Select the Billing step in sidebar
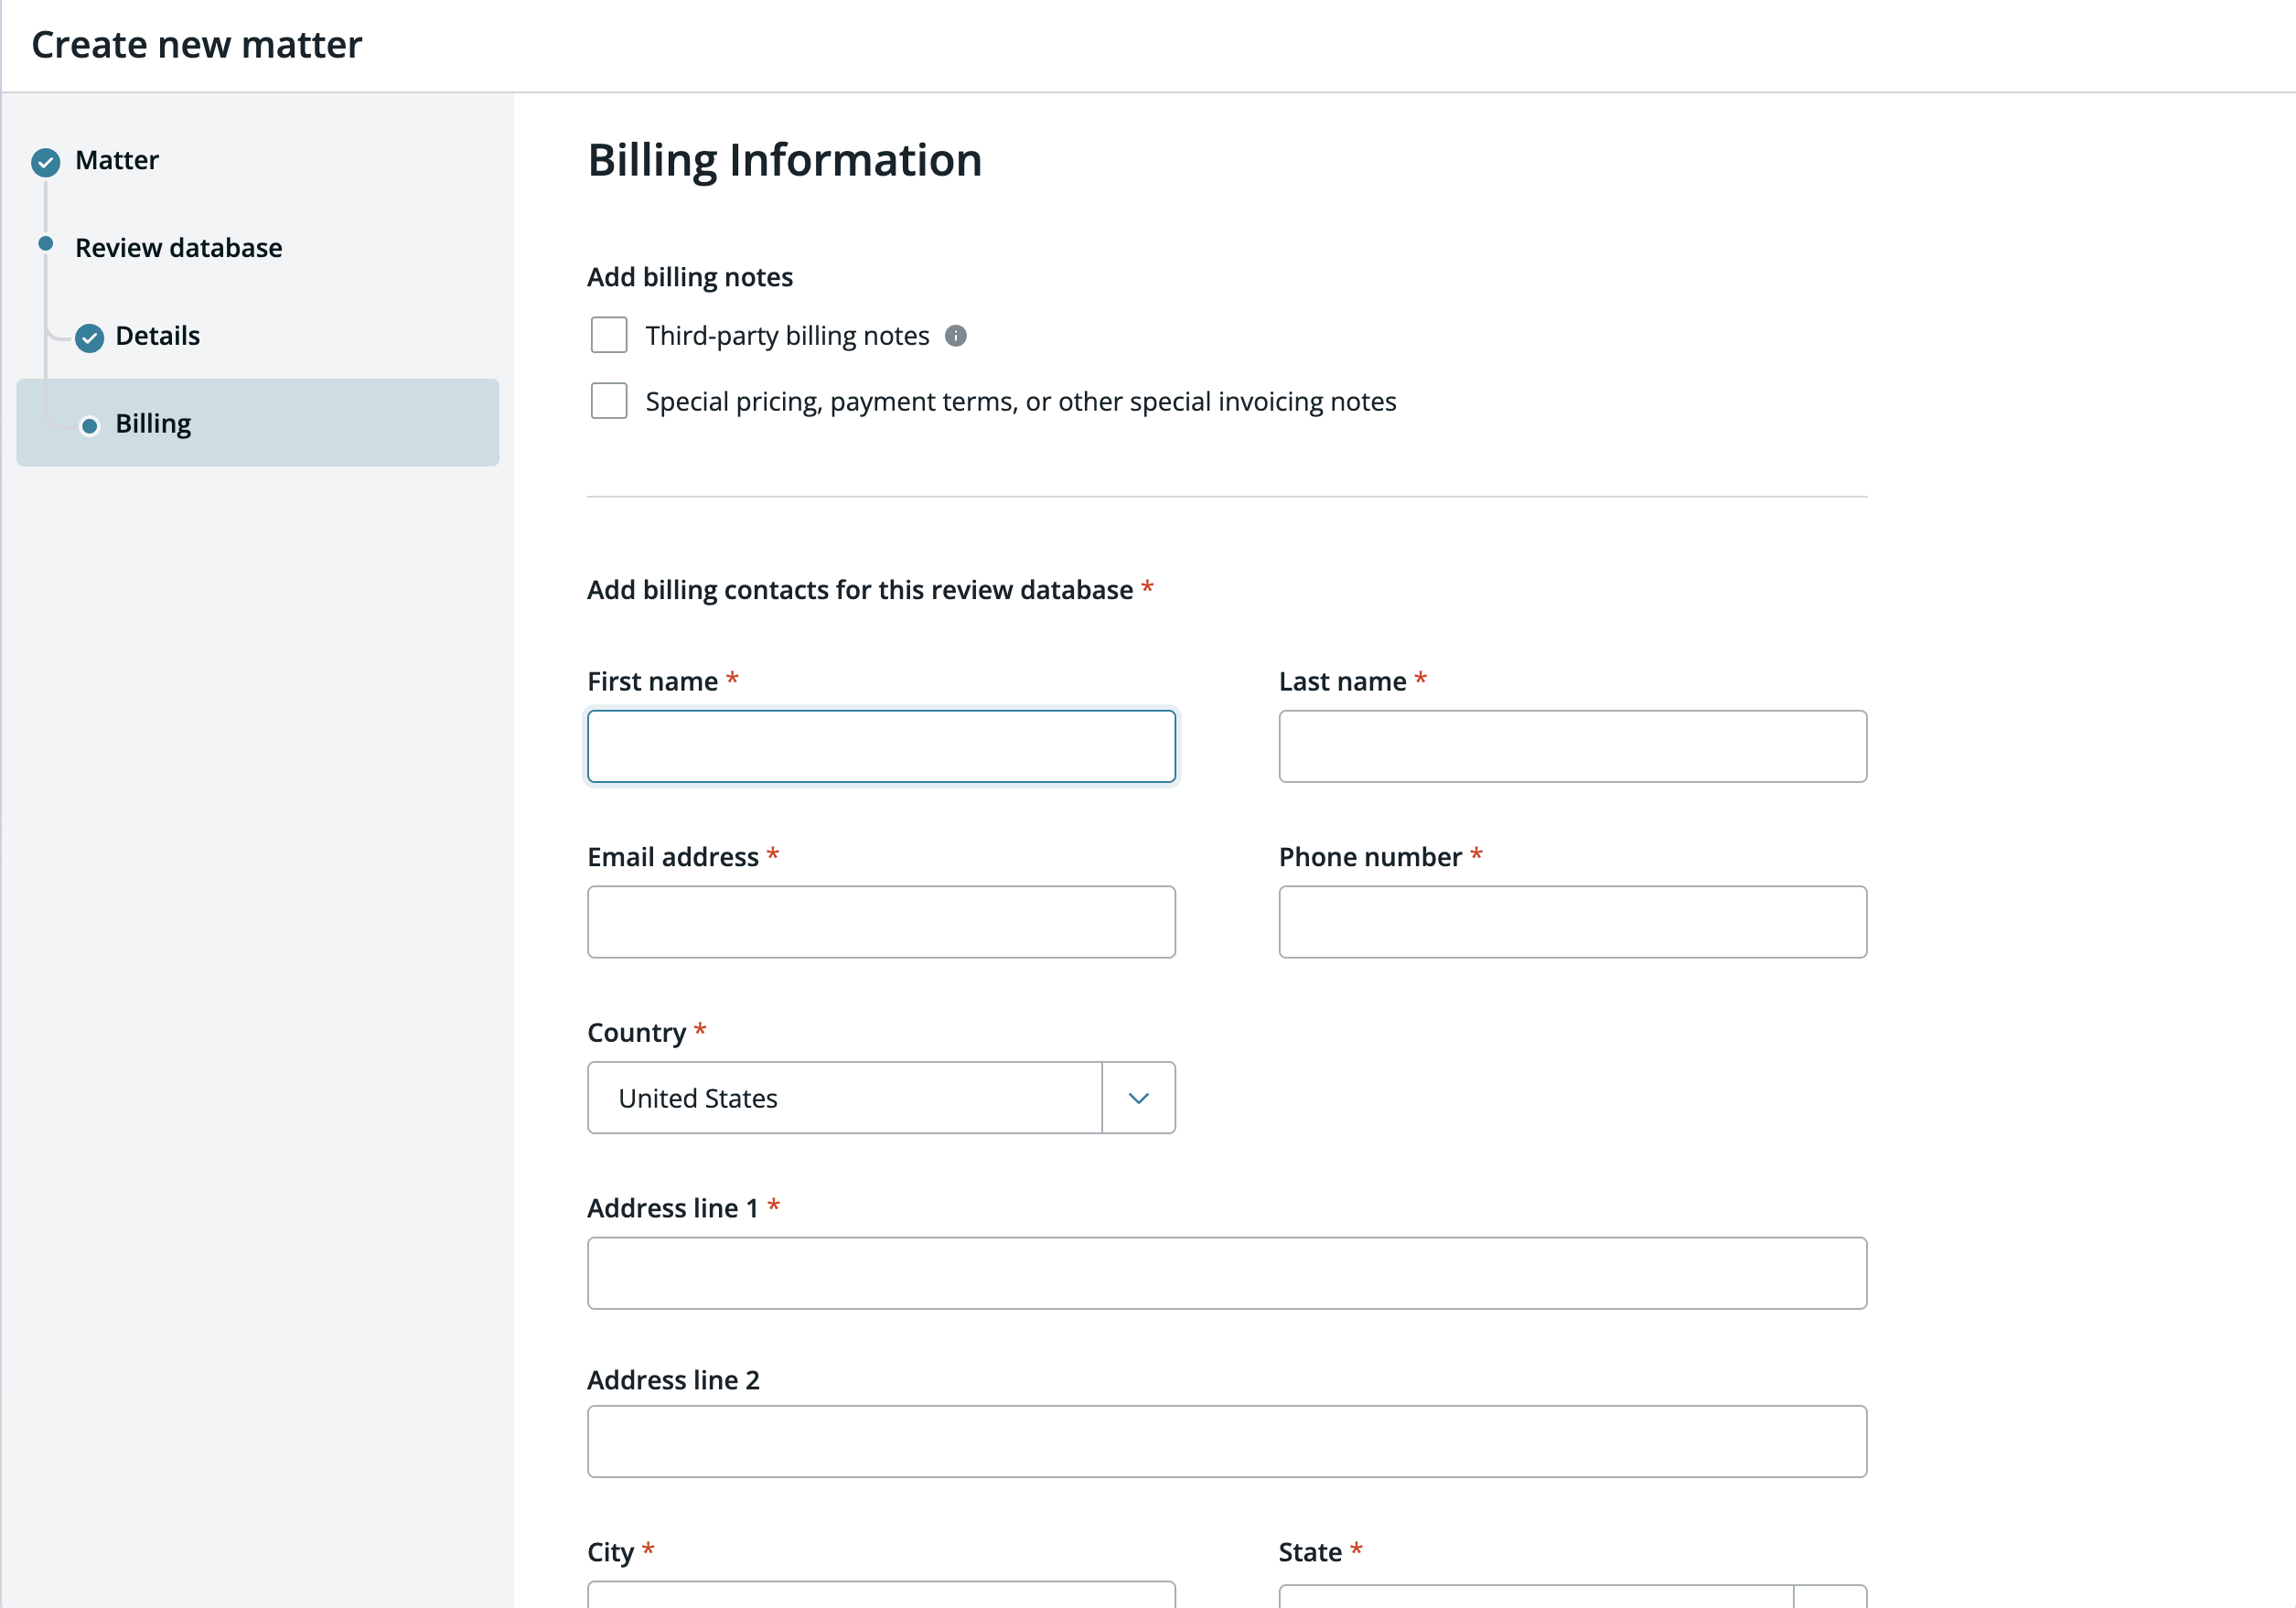This screenshot has height=1608, width=2296. 258,423
